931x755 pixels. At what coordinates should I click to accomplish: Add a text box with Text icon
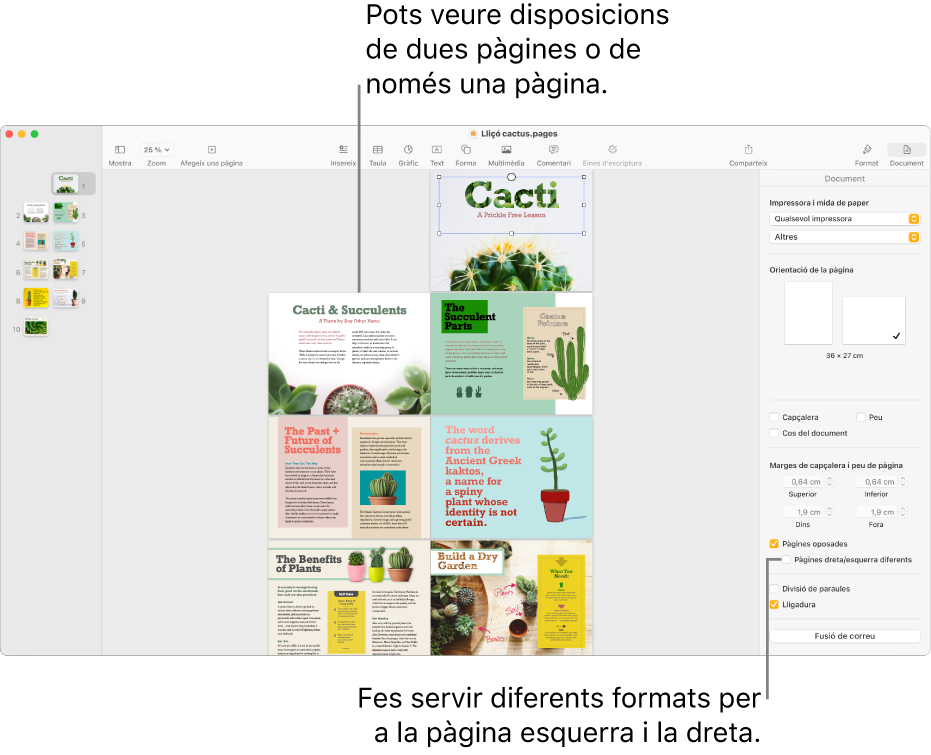click(436, 150)
